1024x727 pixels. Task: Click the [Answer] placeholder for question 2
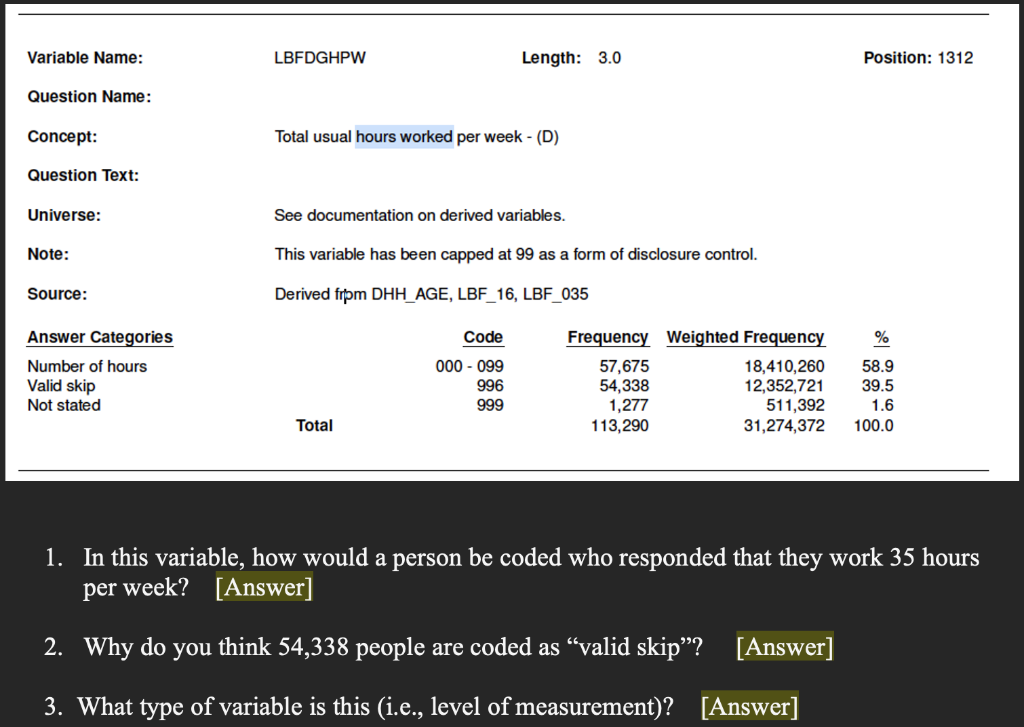[x=784, y=647]
